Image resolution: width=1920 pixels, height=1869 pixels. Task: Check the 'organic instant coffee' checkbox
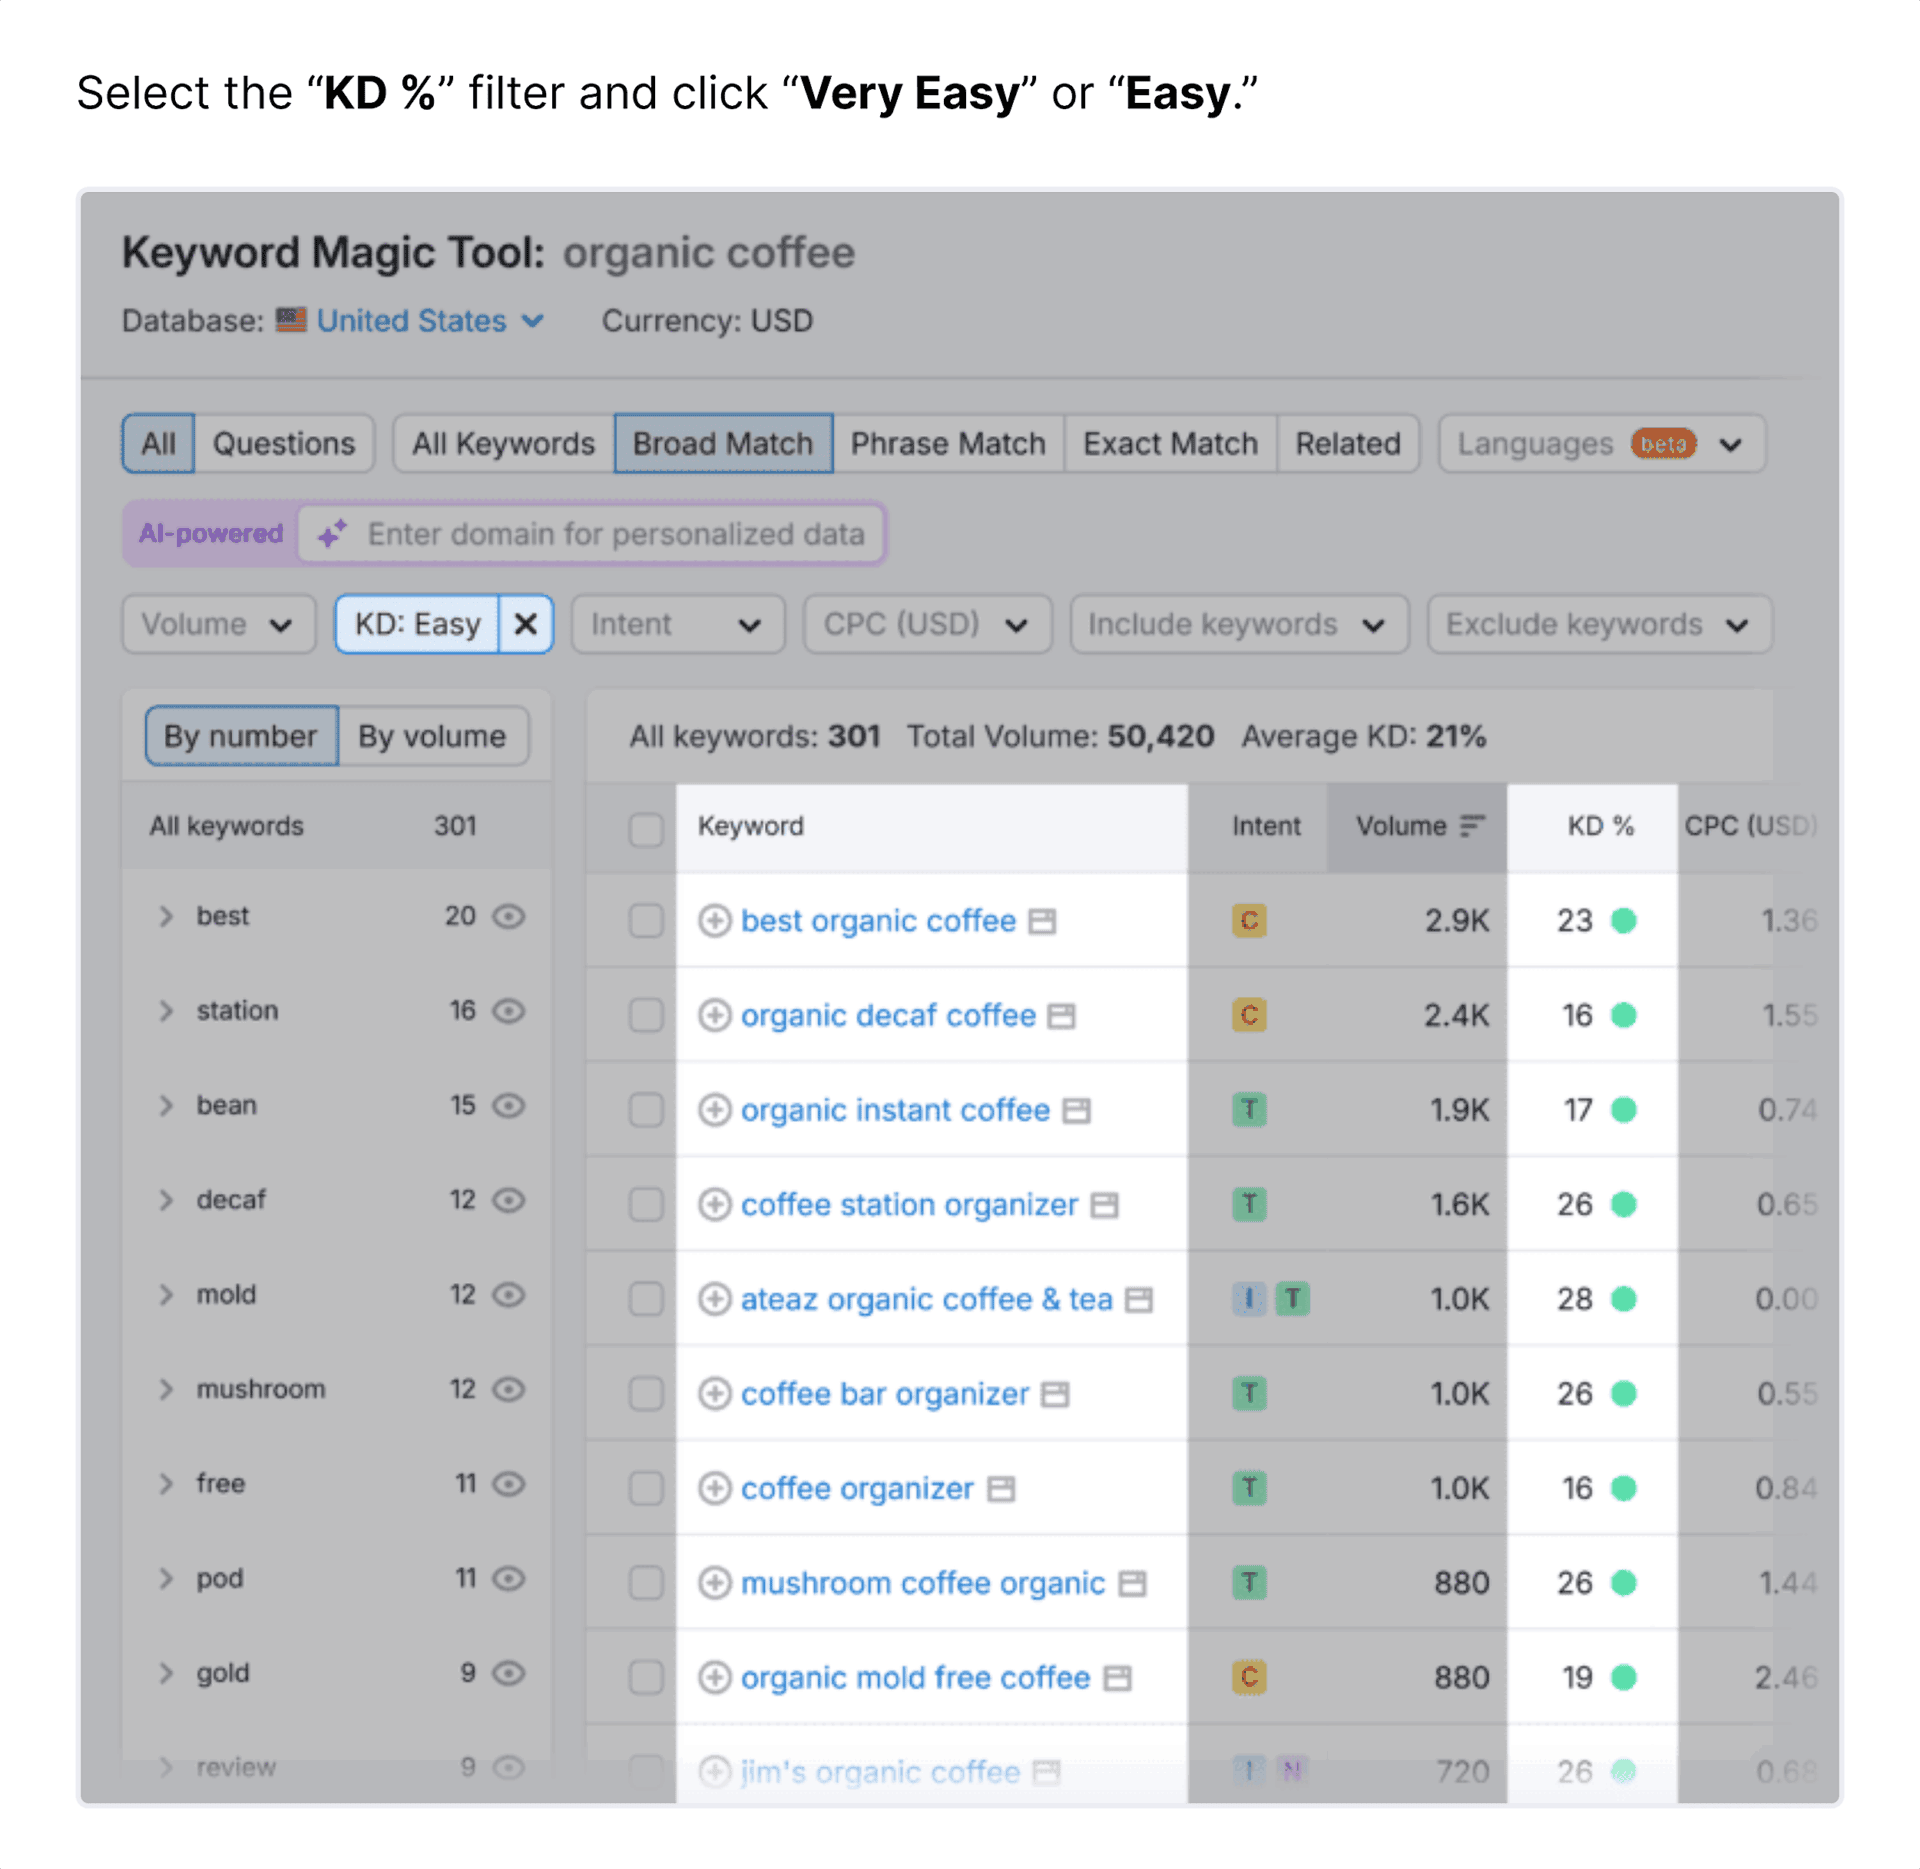(x=646, y=1110)
